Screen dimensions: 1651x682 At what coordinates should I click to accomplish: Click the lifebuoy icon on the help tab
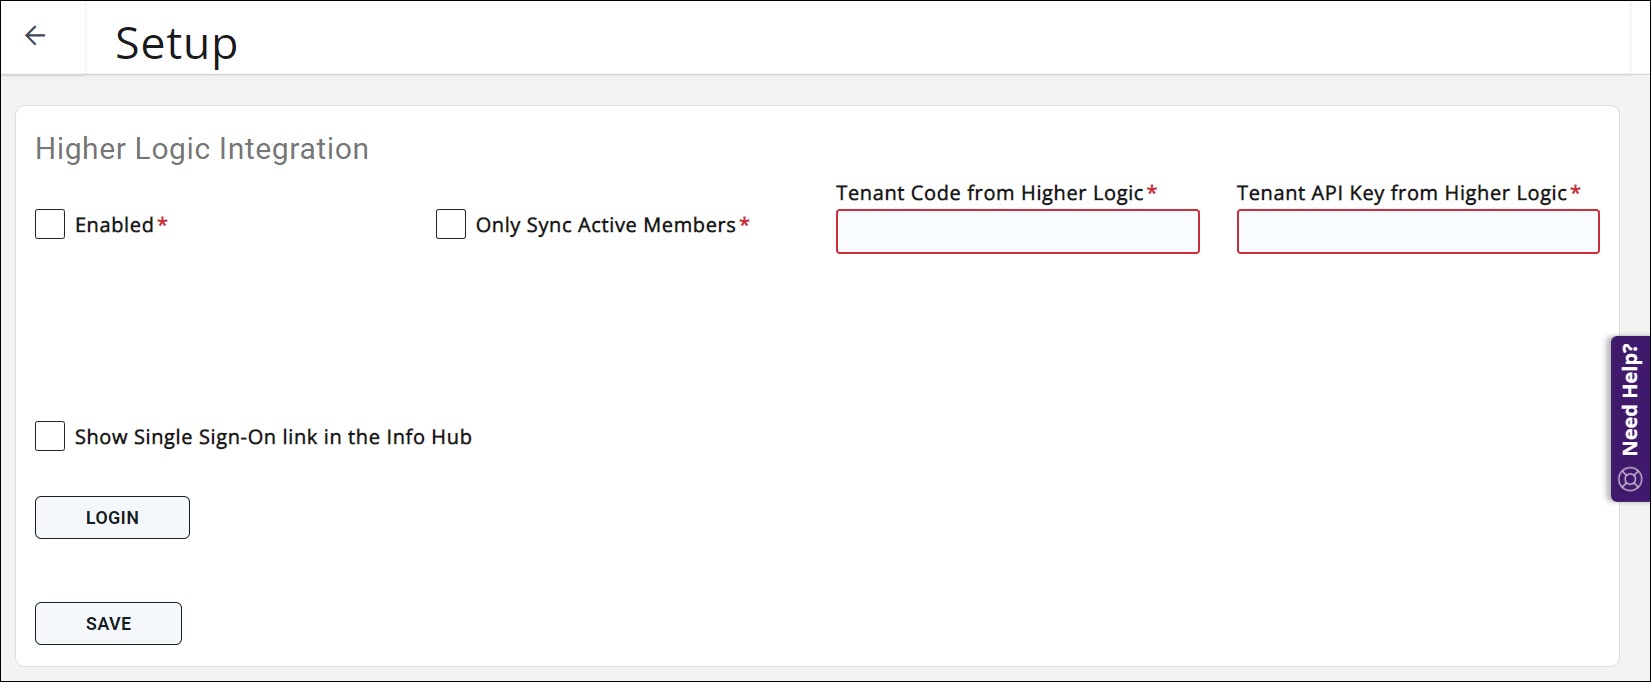click(x=1630, y=480)
